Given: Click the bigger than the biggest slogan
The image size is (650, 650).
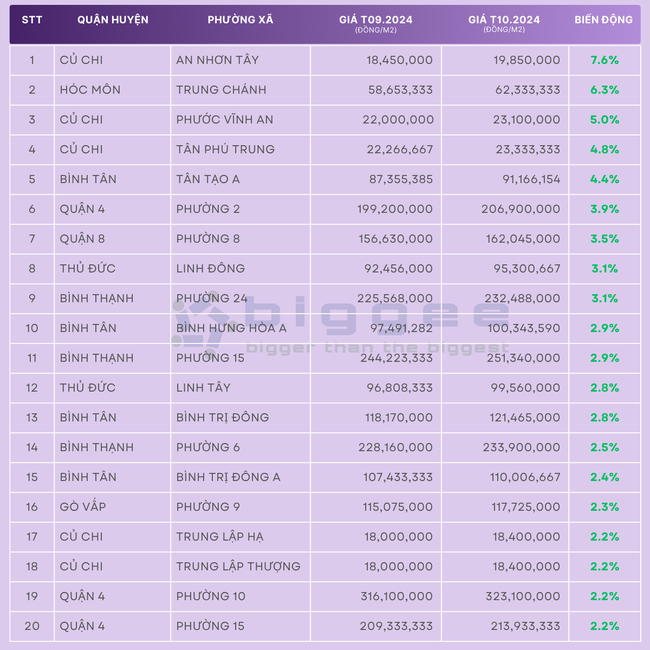Looking at the screenshot, I should [x=378, y=347].
